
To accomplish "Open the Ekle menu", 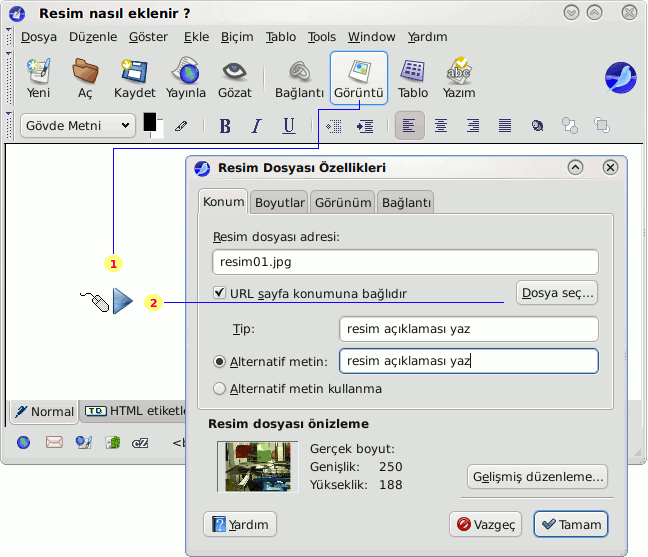I will pyautogui.click(x=196, y=37).
